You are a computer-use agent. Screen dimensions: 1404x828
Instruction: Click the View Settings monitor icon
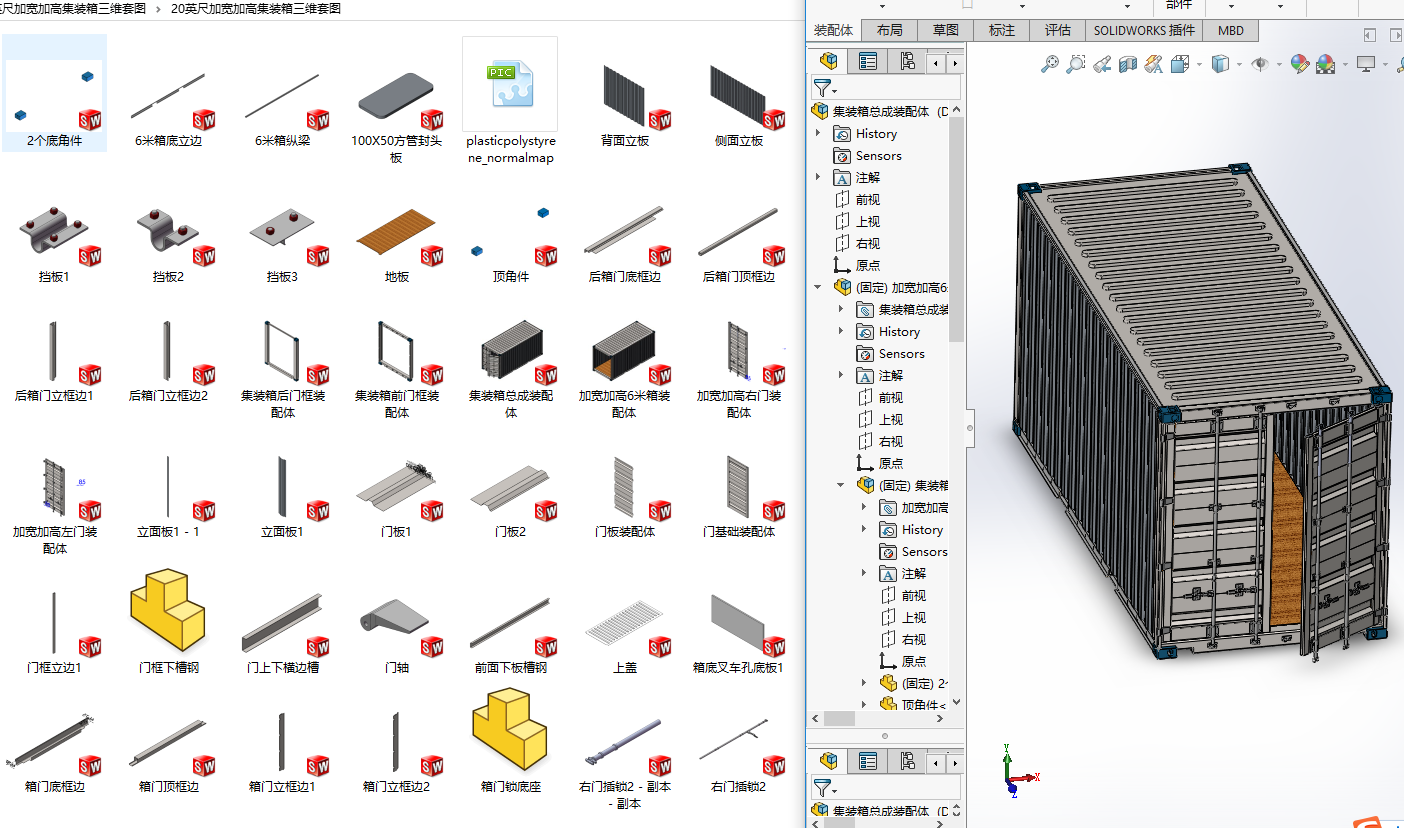point(1366,64)
